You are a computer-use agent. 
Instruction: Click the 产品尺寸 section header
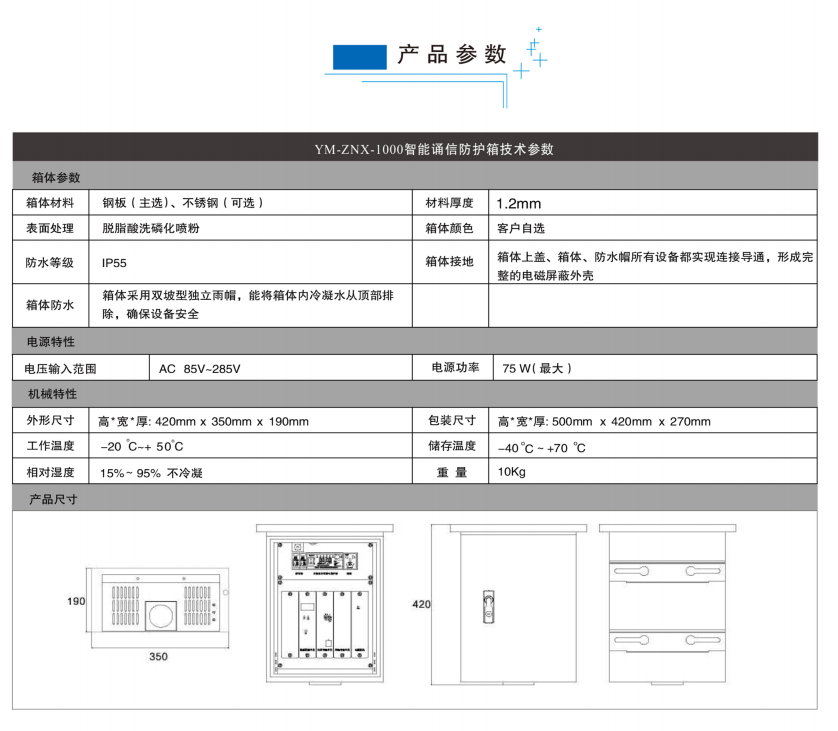[x=54, y=498]
